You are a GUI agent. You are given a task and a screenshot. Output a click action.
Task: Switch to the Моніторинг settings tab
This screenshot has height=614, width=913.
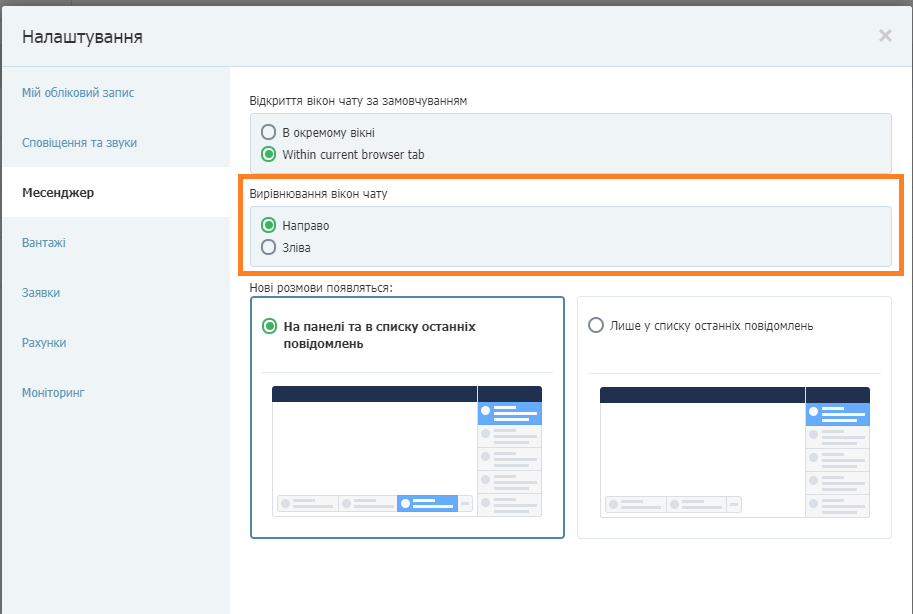point(53,393)
